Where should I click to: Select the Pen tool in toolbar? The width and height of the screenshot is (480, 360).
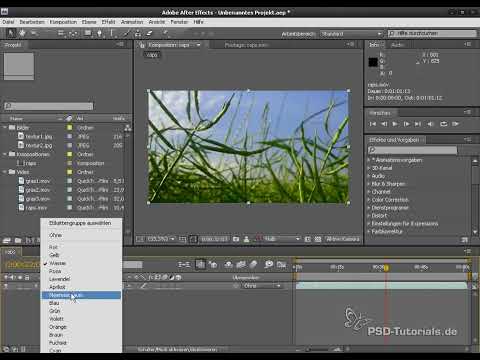click(x=99, y=33)
